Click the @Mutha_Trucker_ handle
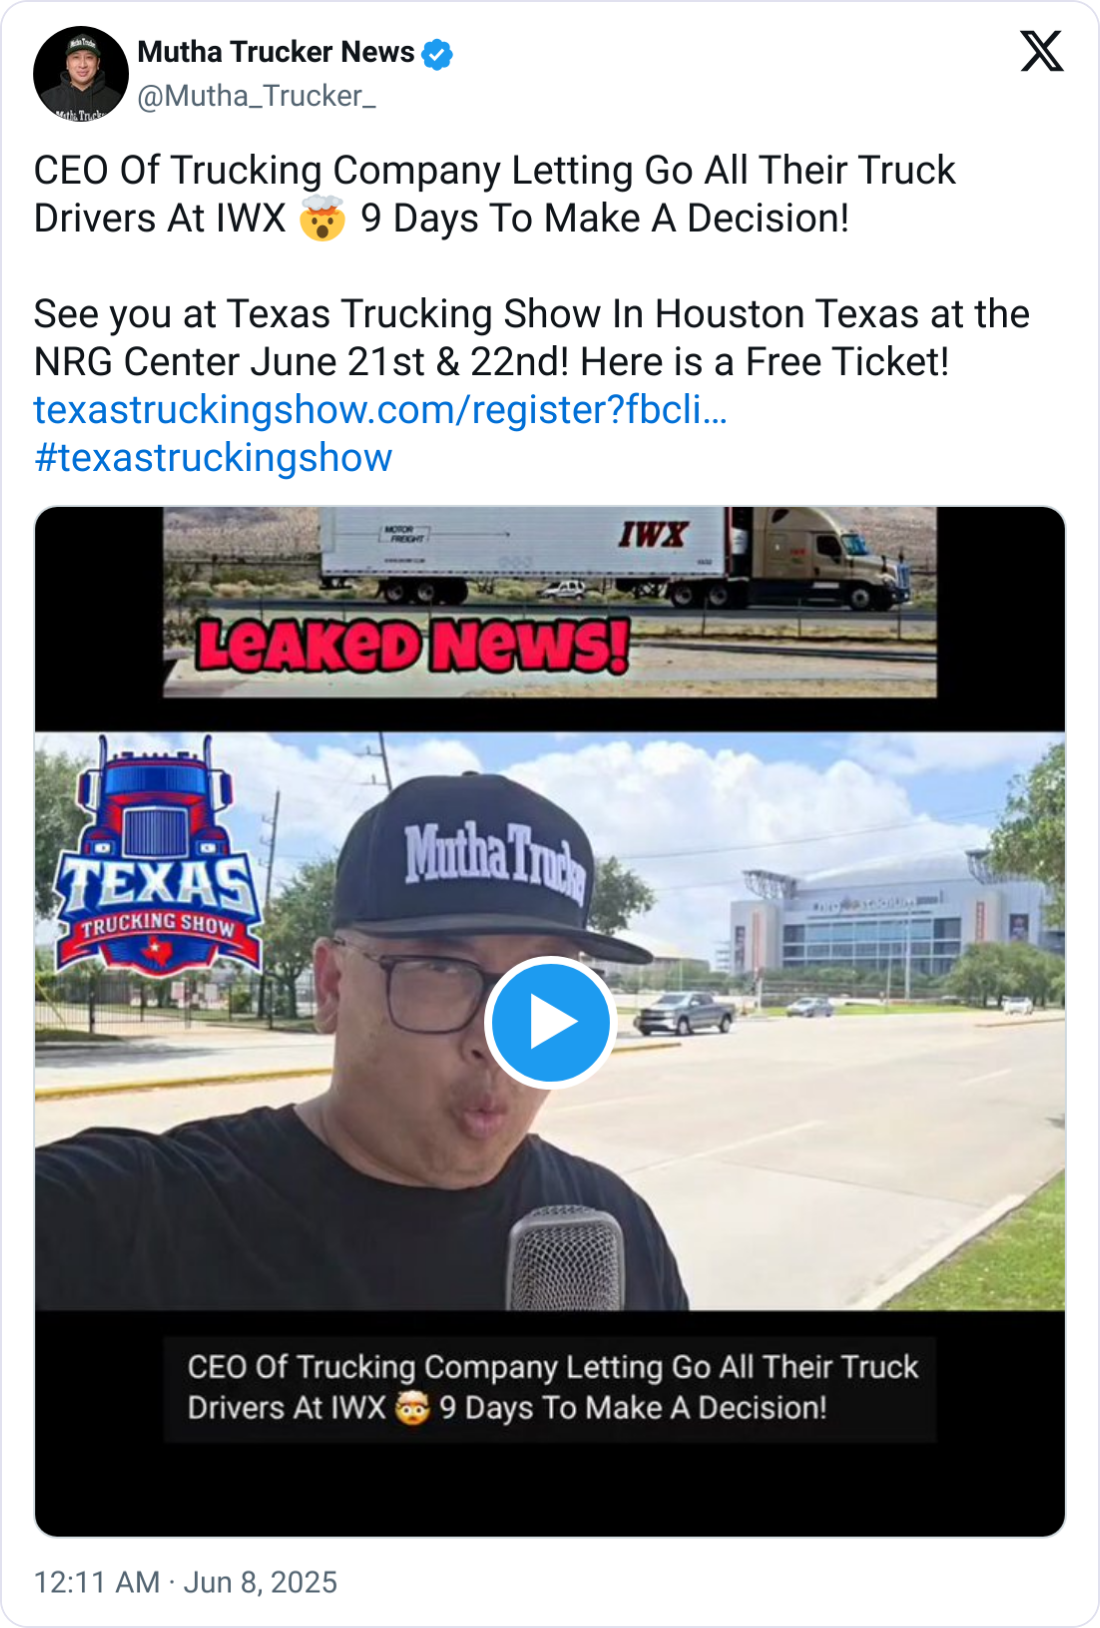This screenshot has height=1628, width=1100. tap(256, 96)
